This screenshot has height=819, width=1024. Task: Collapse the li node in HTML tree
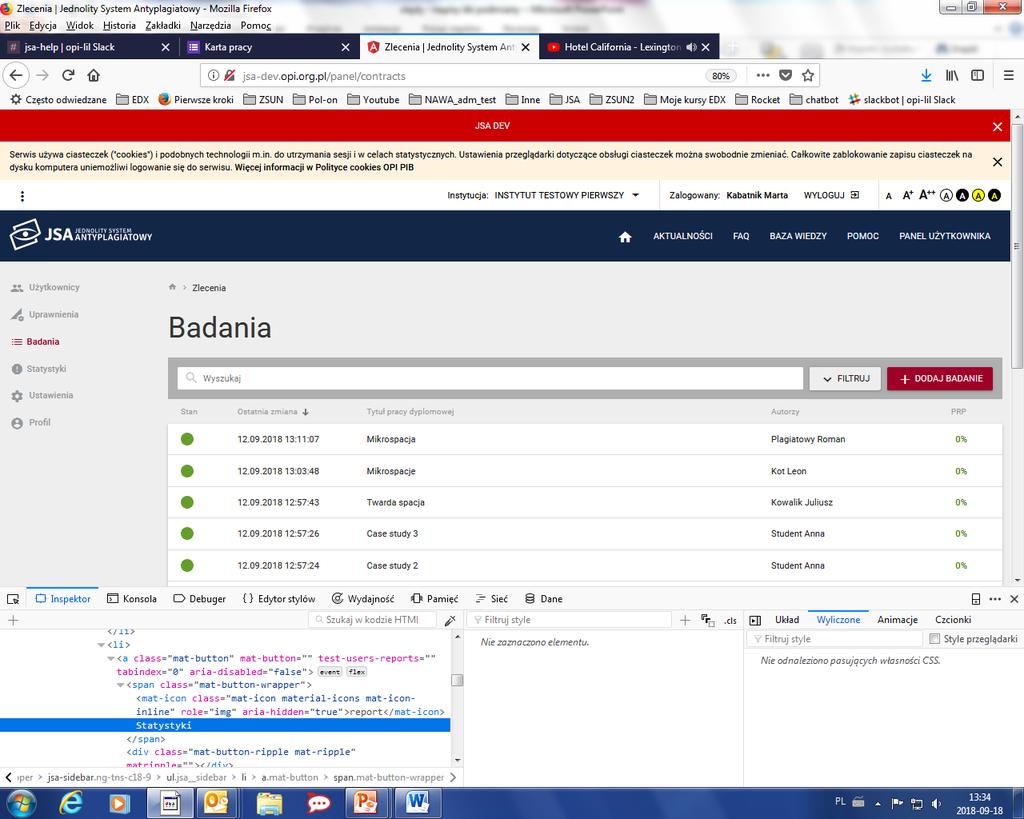(101, 645)
